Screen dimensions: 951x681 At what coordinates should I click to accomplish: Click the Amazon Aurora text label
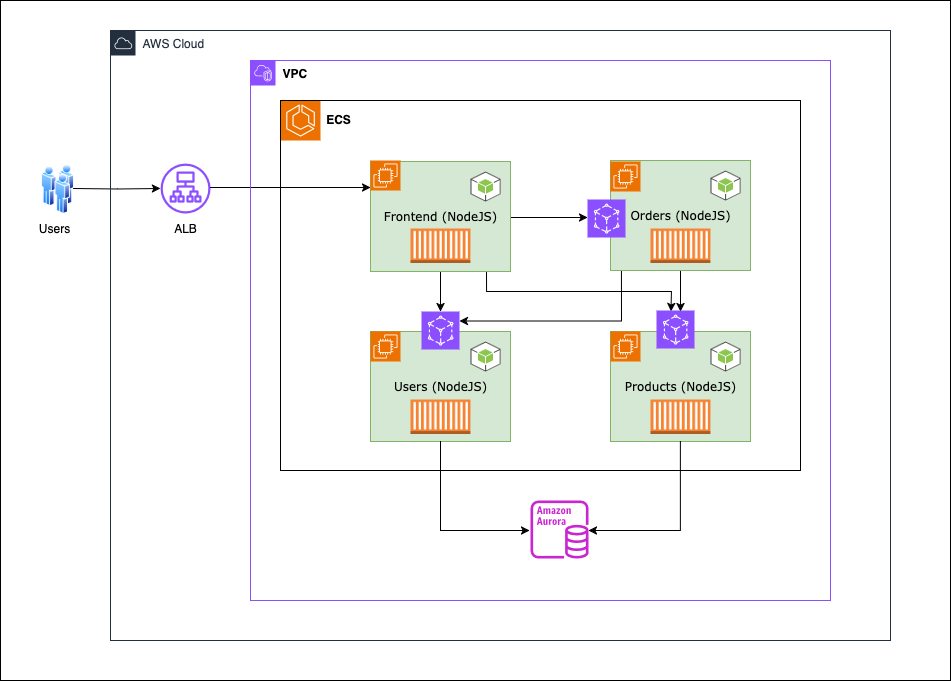(554, 516)
